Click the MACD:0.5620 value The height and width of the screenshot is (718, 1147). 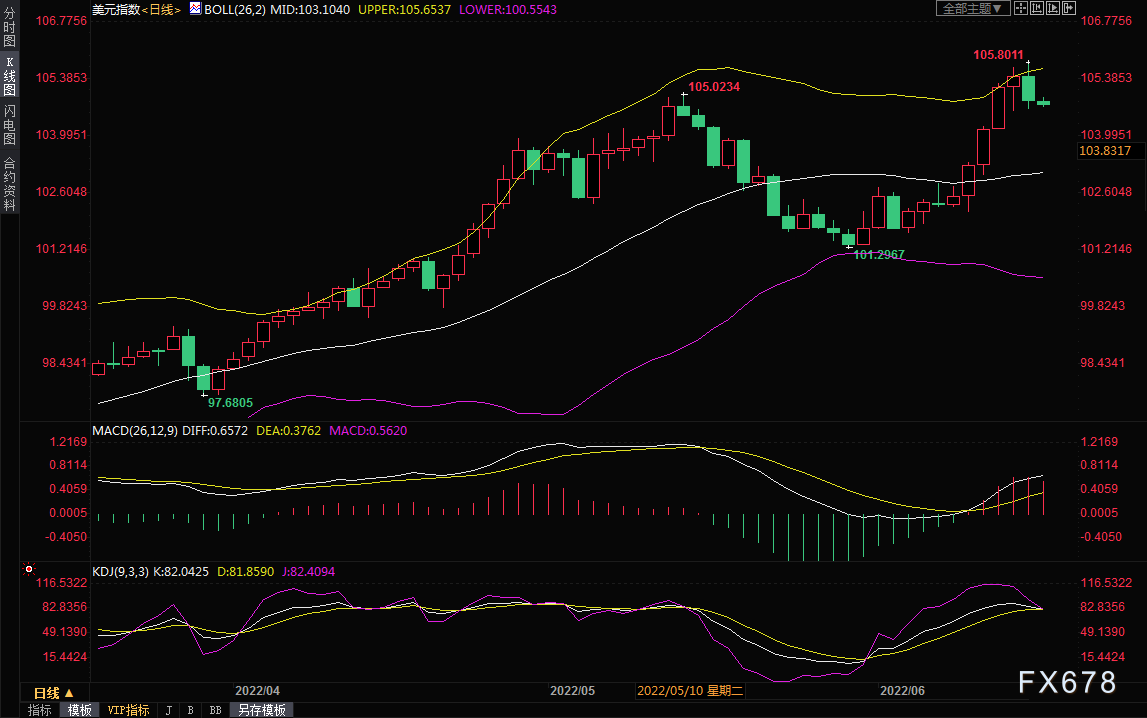368,431
